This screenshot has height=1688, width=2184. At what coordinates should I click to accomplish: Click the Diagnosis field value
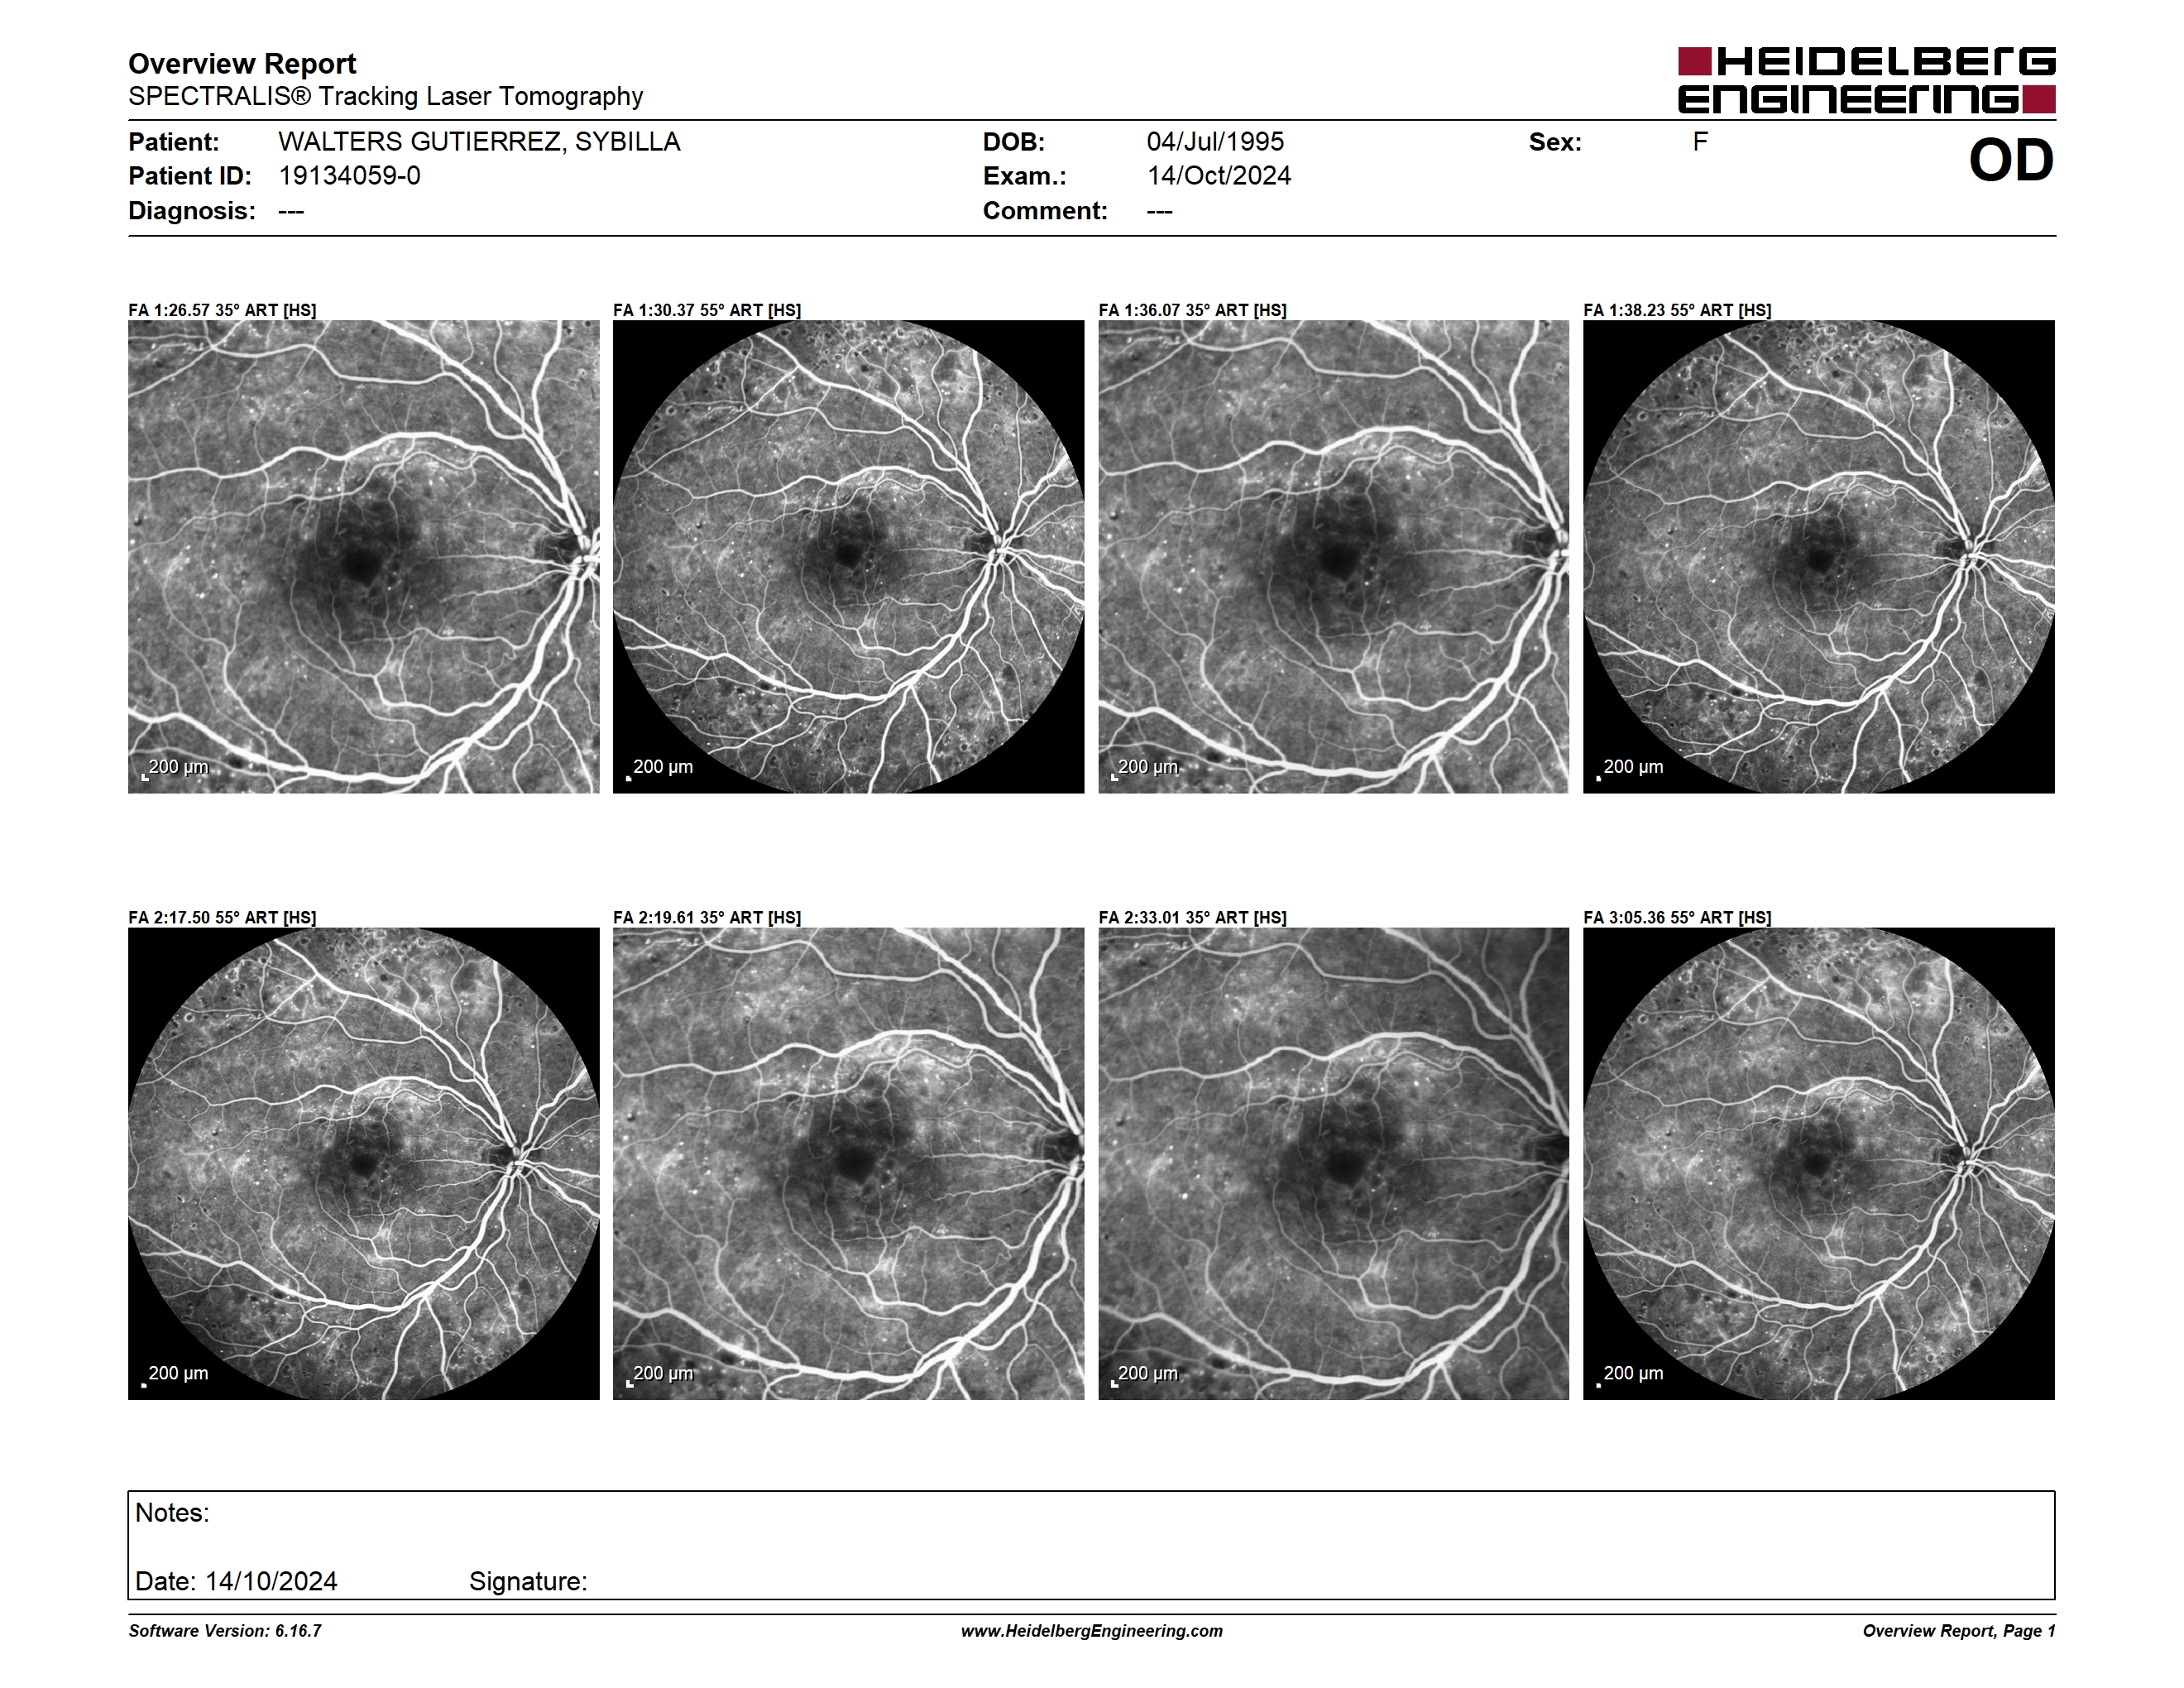pos(291,211)
